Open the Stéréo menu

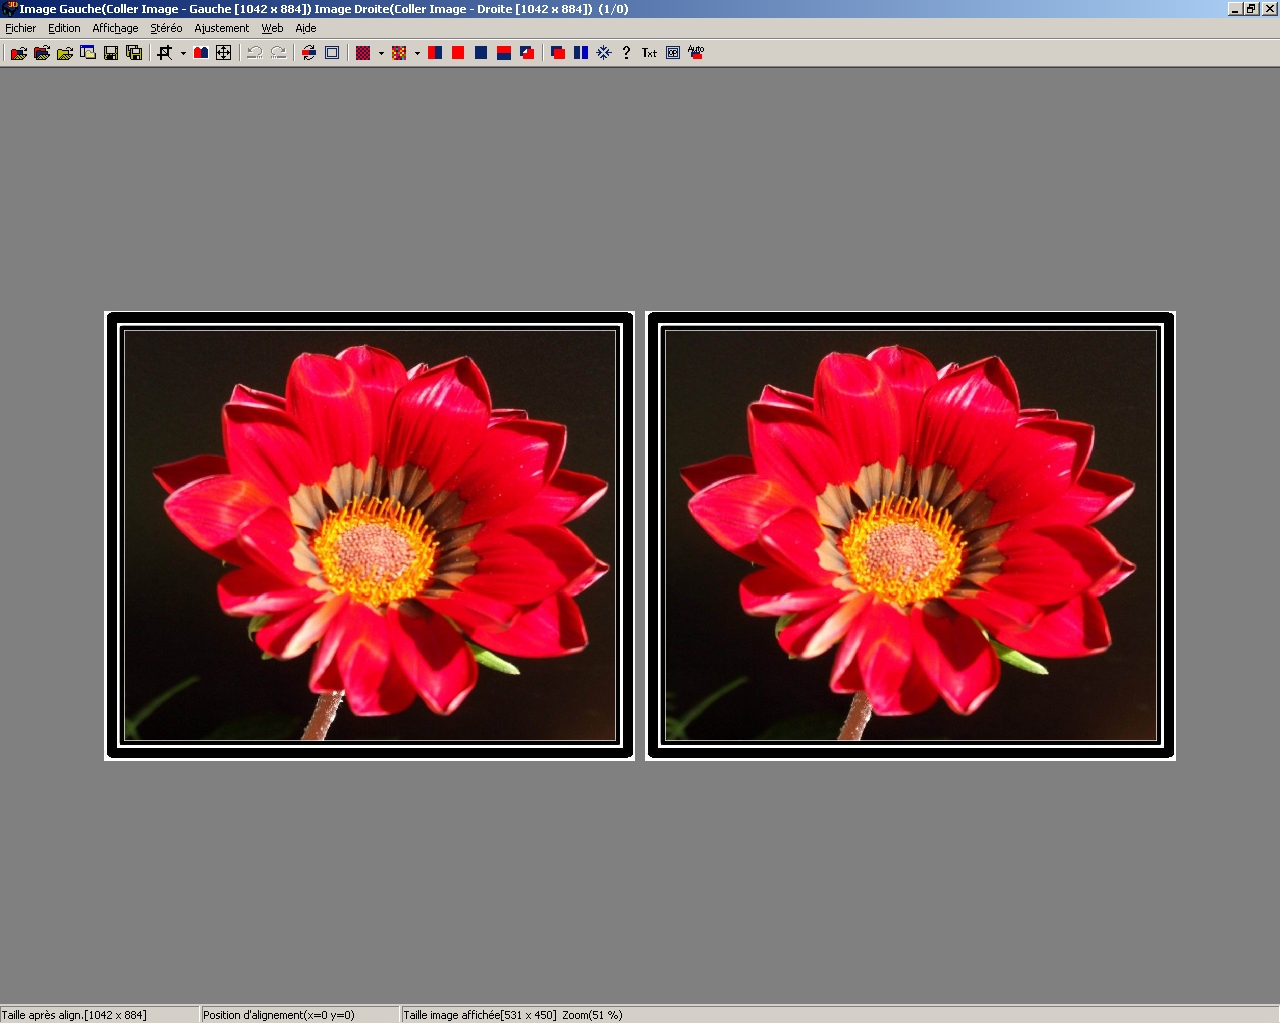(166, 28)
